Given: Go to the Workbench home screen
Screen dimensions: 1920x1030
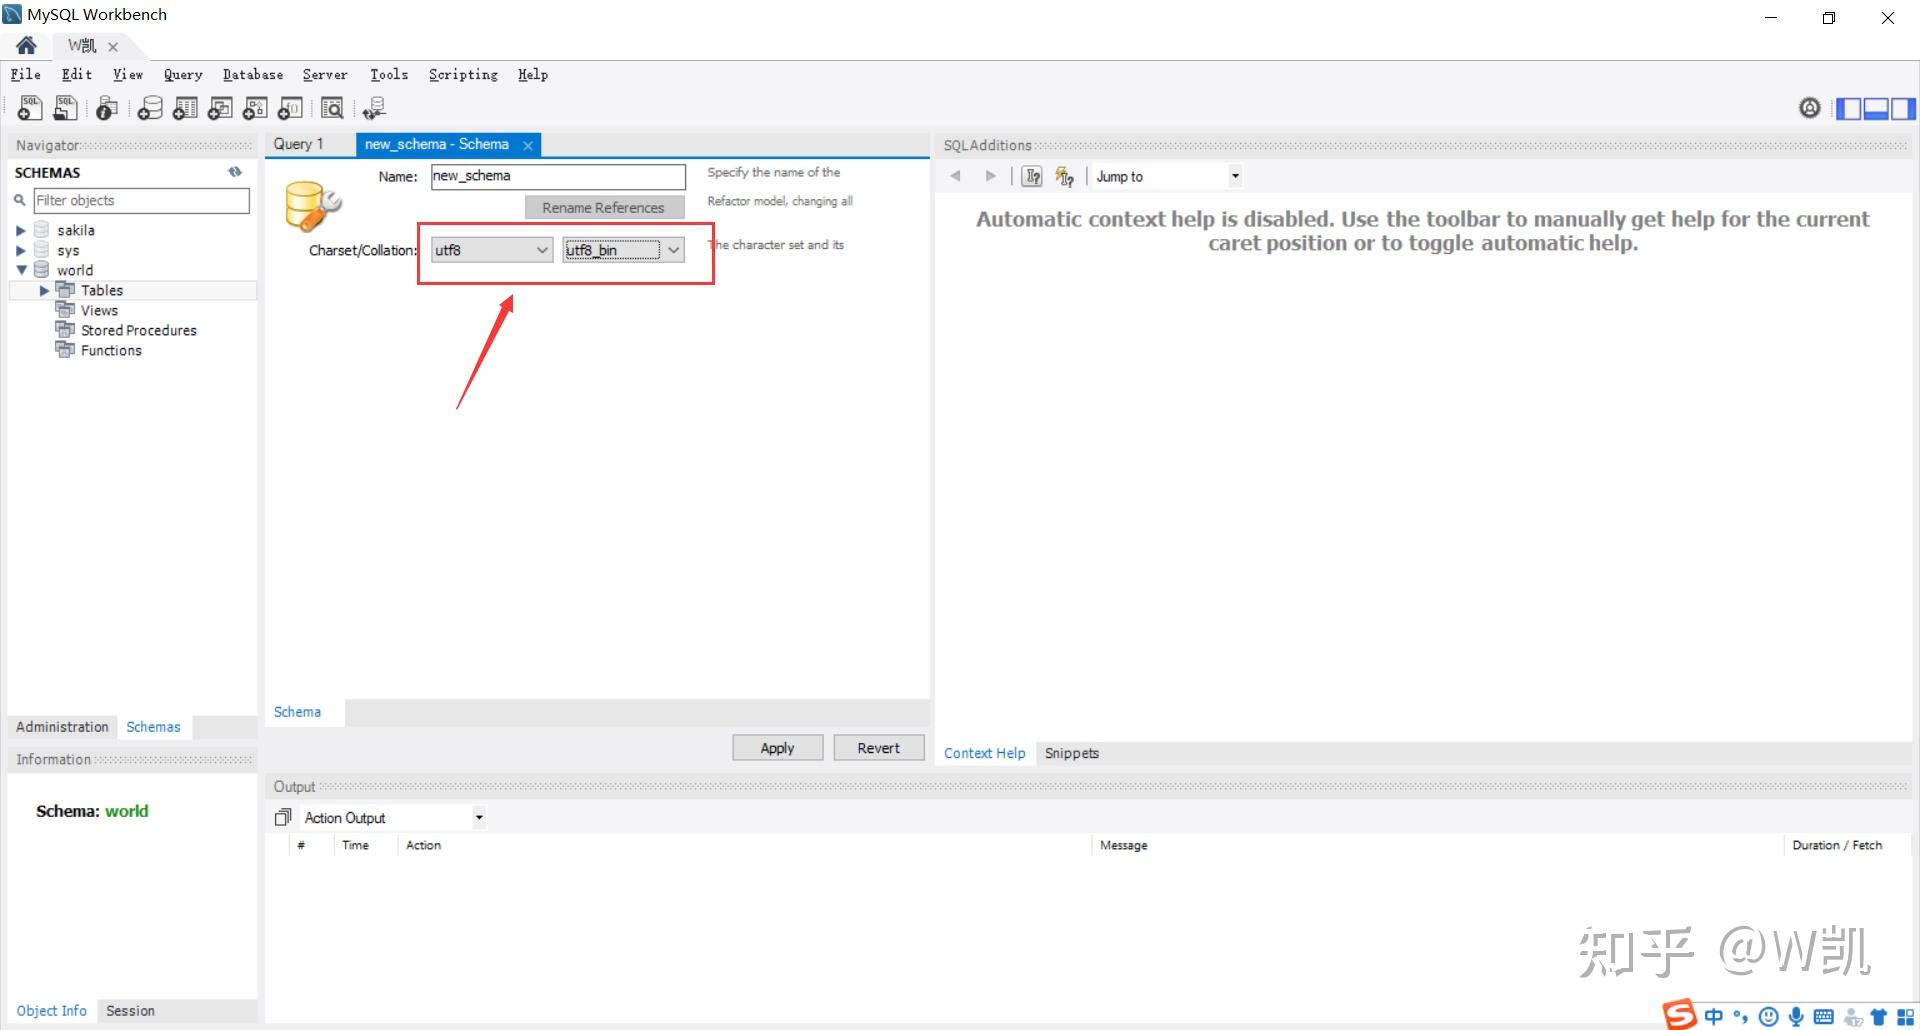Looking at the screenshot, I should [x=26, y=45].
